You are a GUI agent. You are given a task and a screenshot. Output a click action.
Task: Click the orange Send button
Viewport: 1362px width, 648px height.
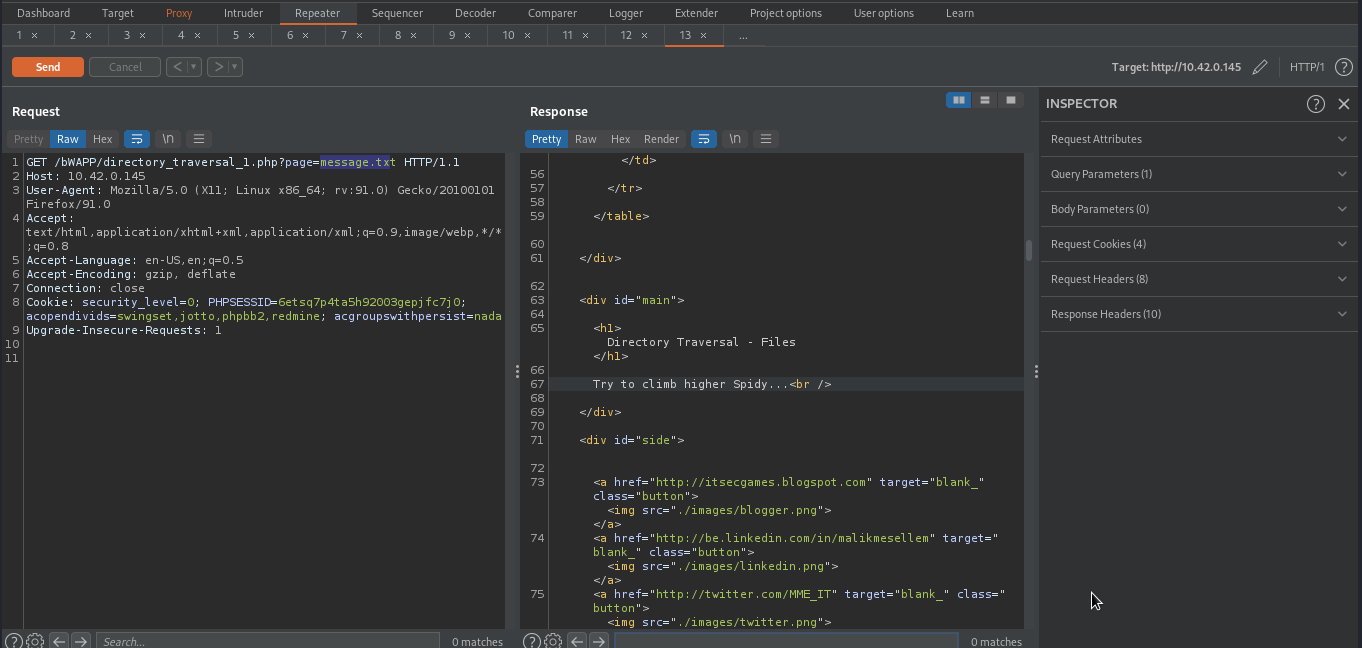48,67
